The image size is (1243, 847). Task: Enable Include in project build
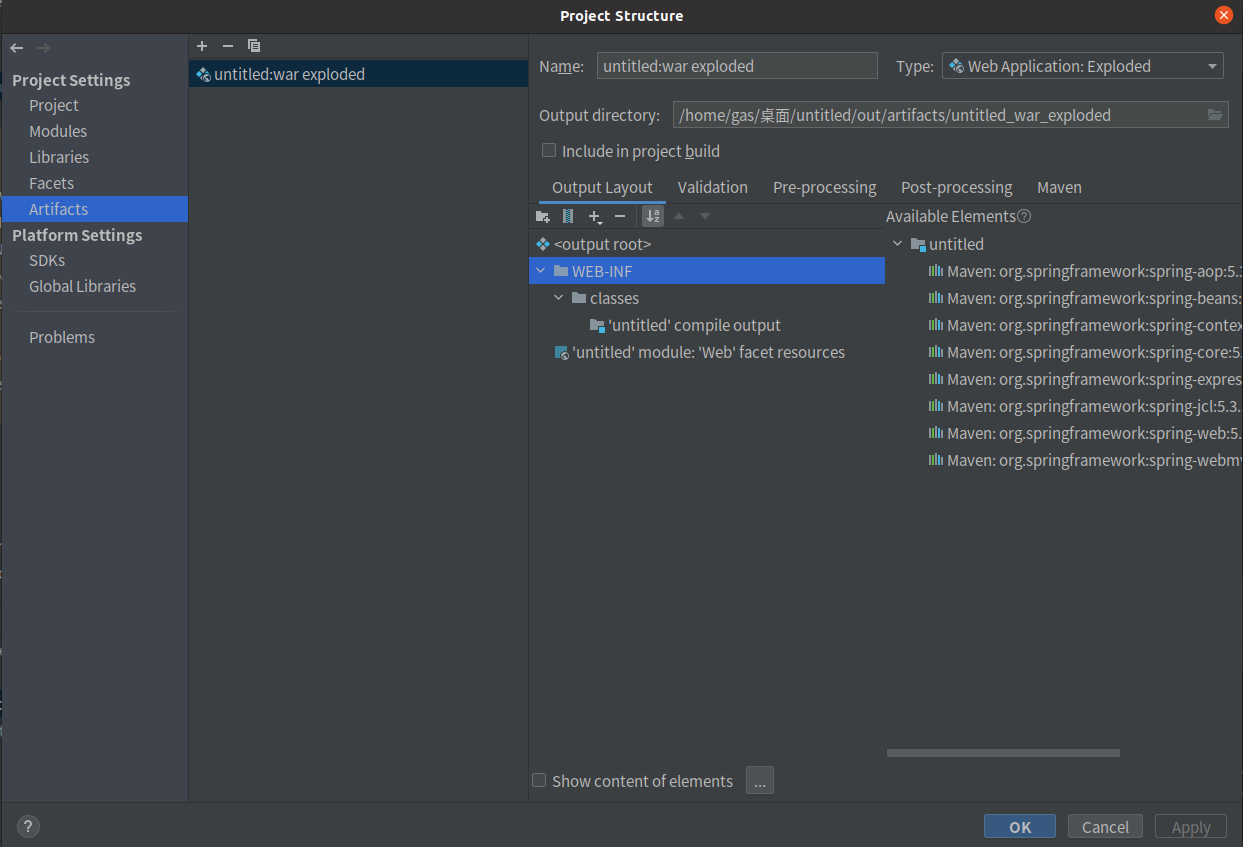[x=549, y=151]
